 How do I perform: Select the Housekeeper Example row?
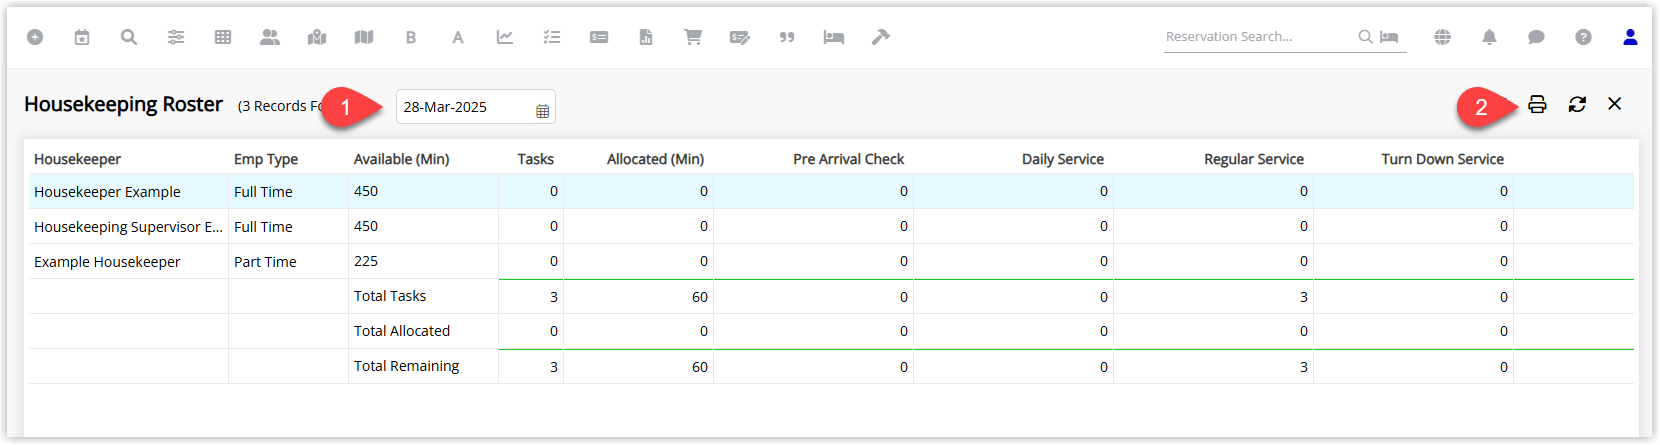pos(831,191)
